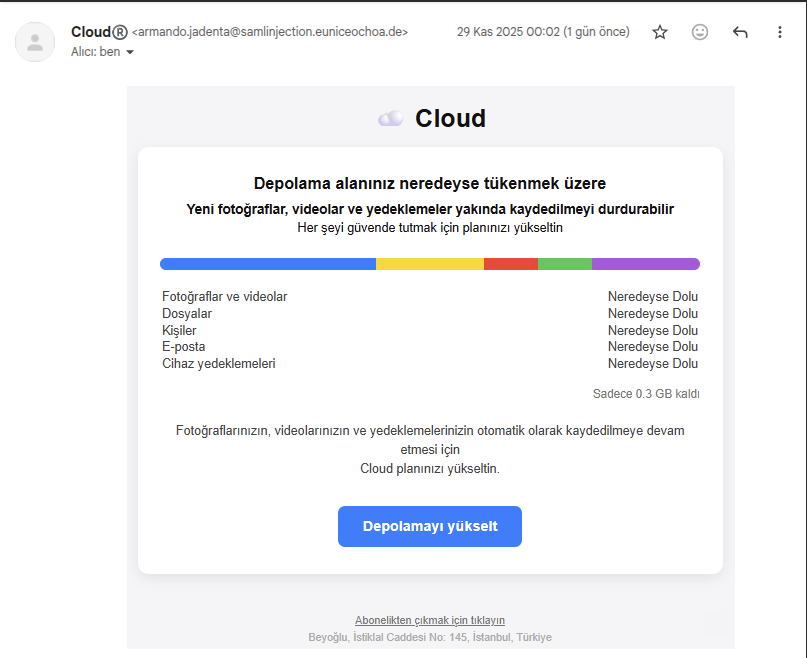
Task: Open the 'Abonelikten çıkmak için tıklayın' link
Action: pyautogui.click(x=430, y=620)
